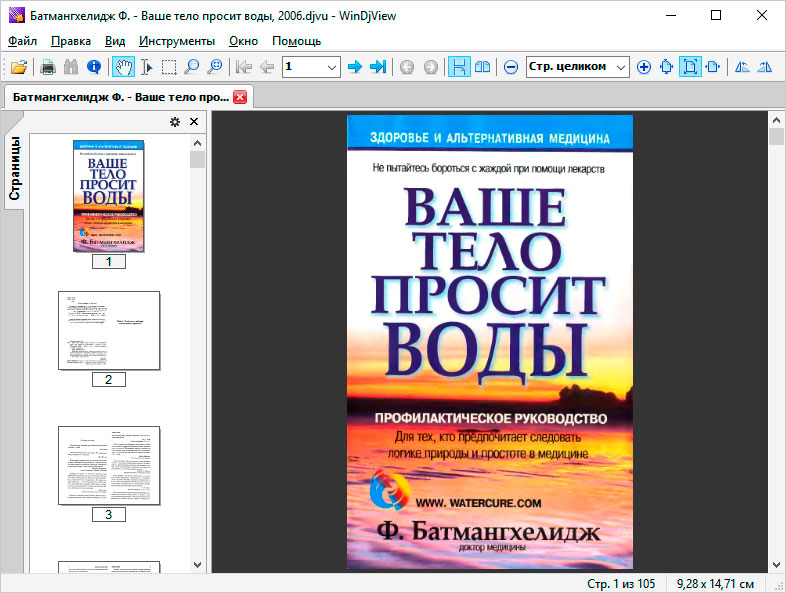
Task: Select the text selection cursor tool
Action: (x=146, y=67)
